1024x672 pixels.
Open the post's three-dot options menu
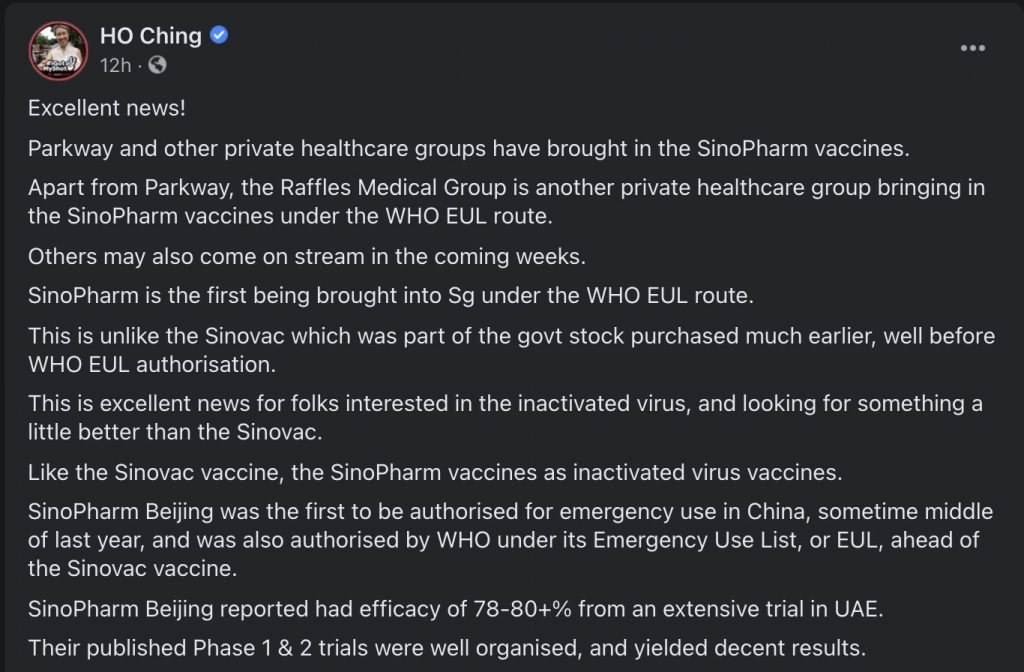972,48
